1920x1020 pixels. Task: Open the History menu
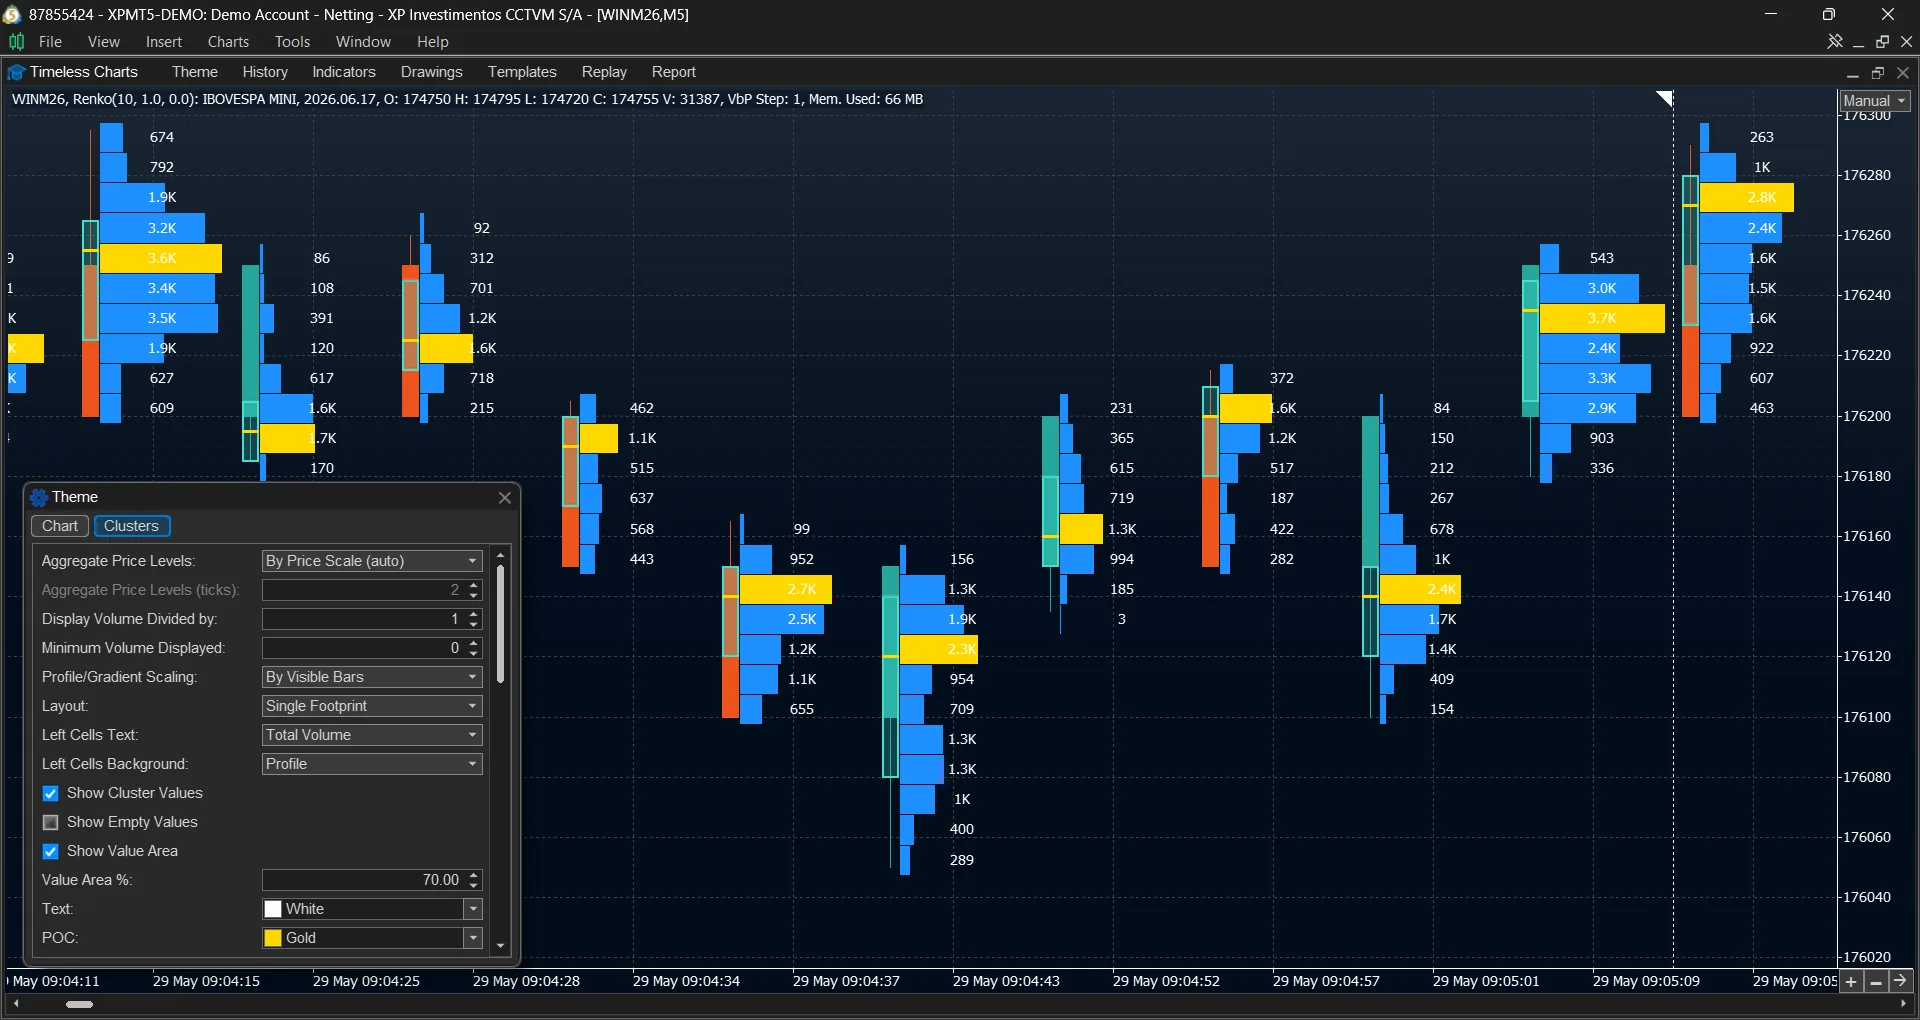click(x=265, y=72)
